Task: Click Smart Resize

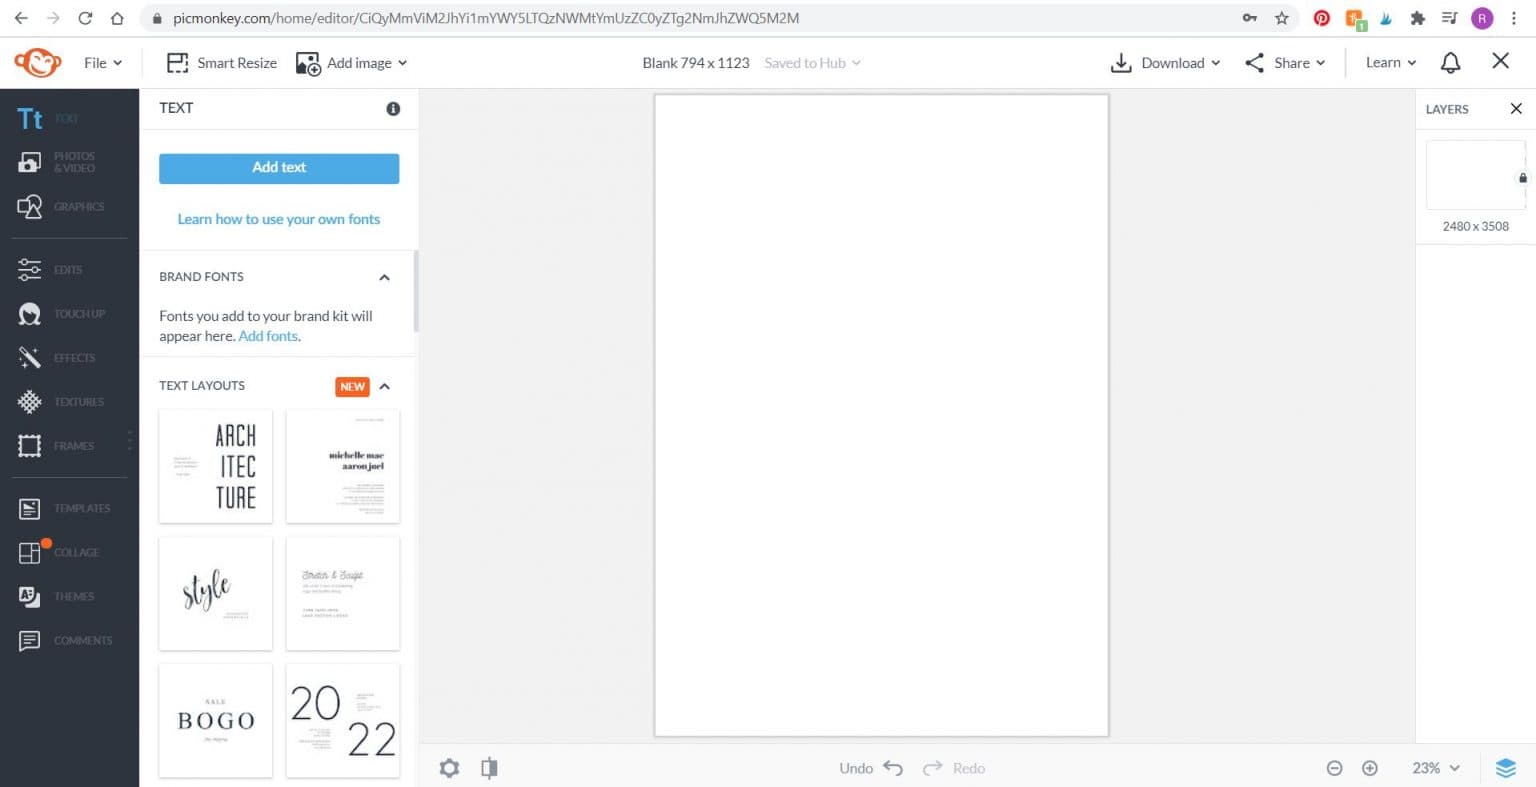Action: click(222, 63)
